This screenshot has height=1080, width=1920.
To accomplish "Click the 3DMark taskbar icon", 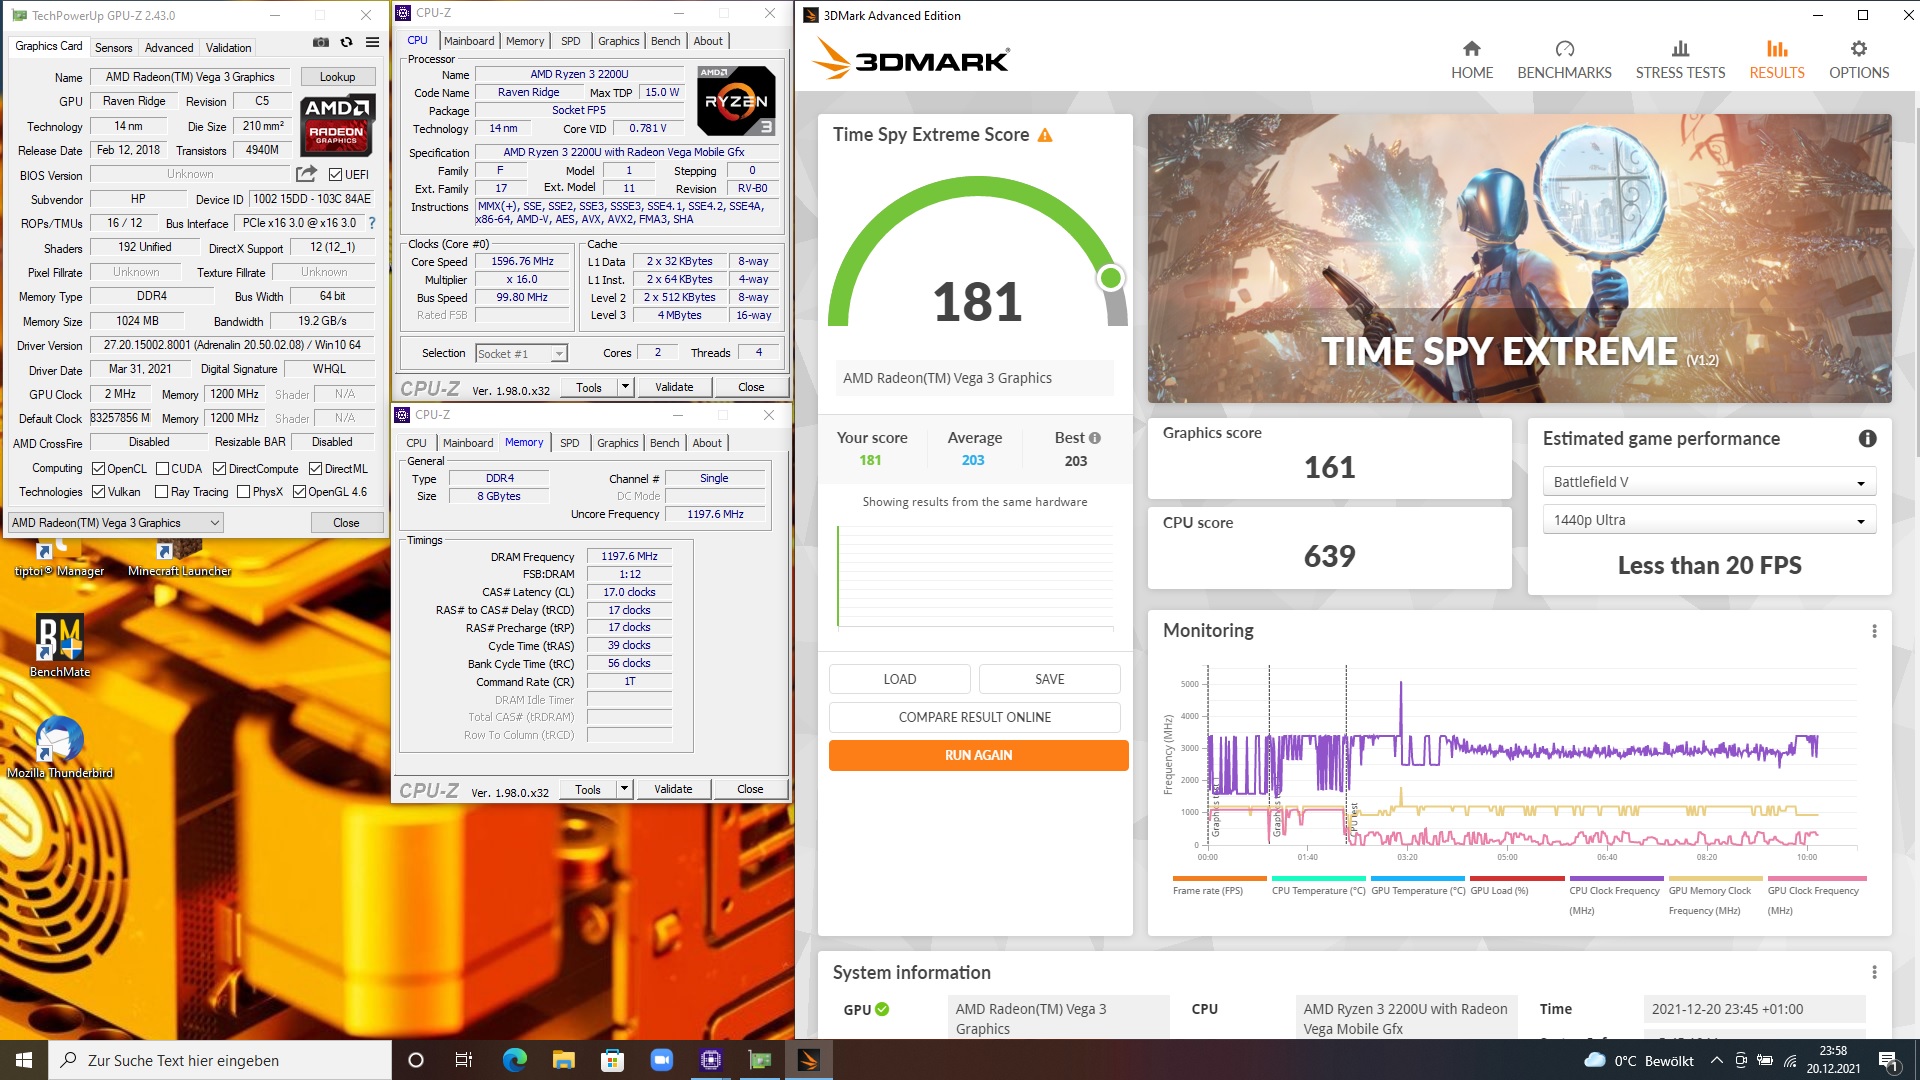I will point(809,1060).
